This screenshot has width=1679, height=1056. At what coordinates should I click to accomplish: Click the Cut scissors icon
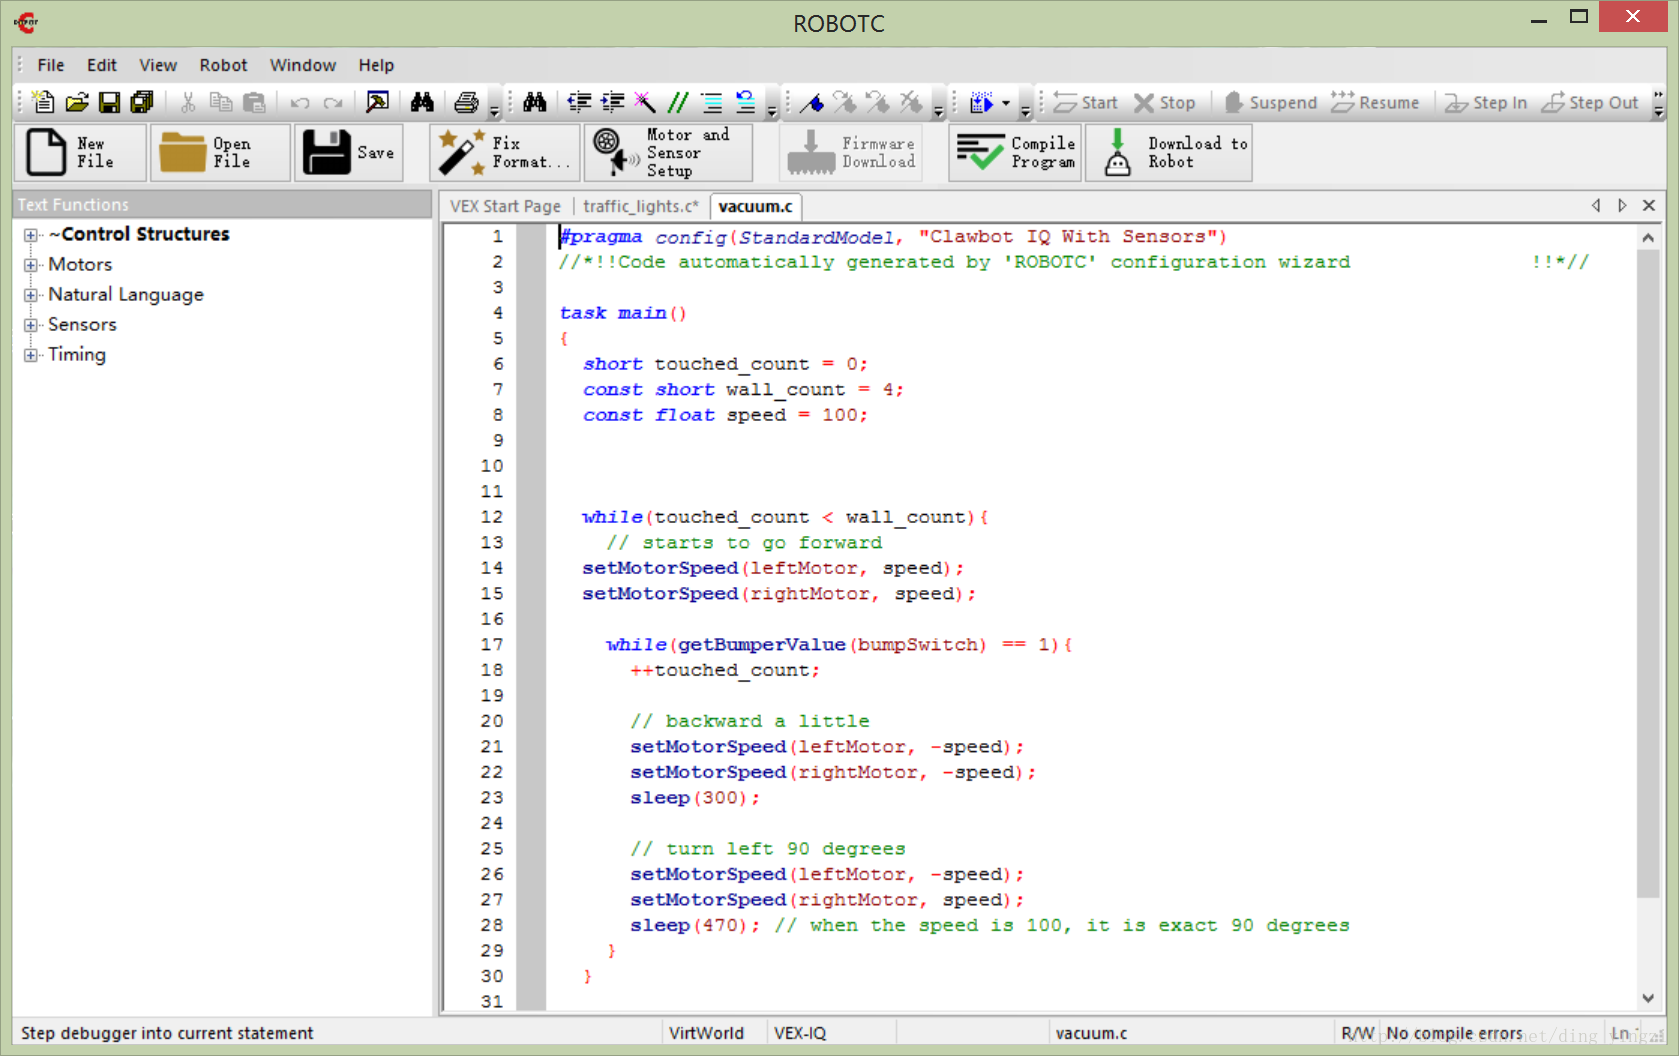click(x=188, y=102)
